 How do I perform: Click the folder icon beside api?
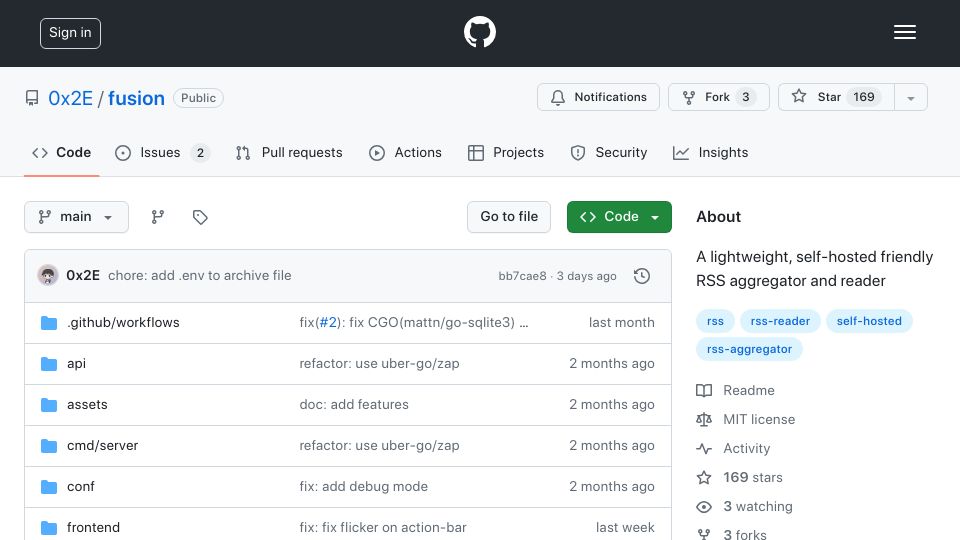pos(49,364)
